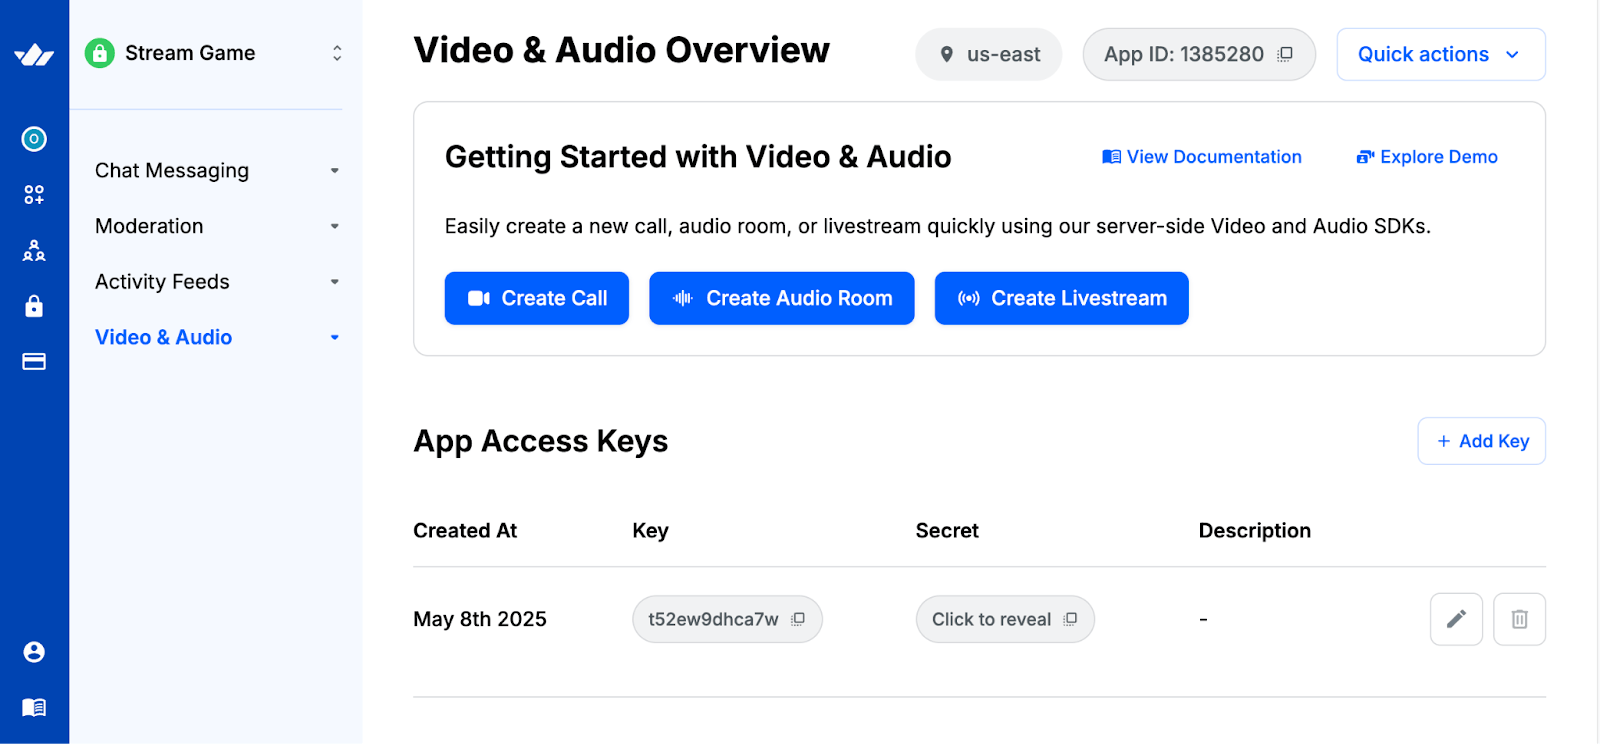Open the lock security icon in sidebar

point(34,306)
